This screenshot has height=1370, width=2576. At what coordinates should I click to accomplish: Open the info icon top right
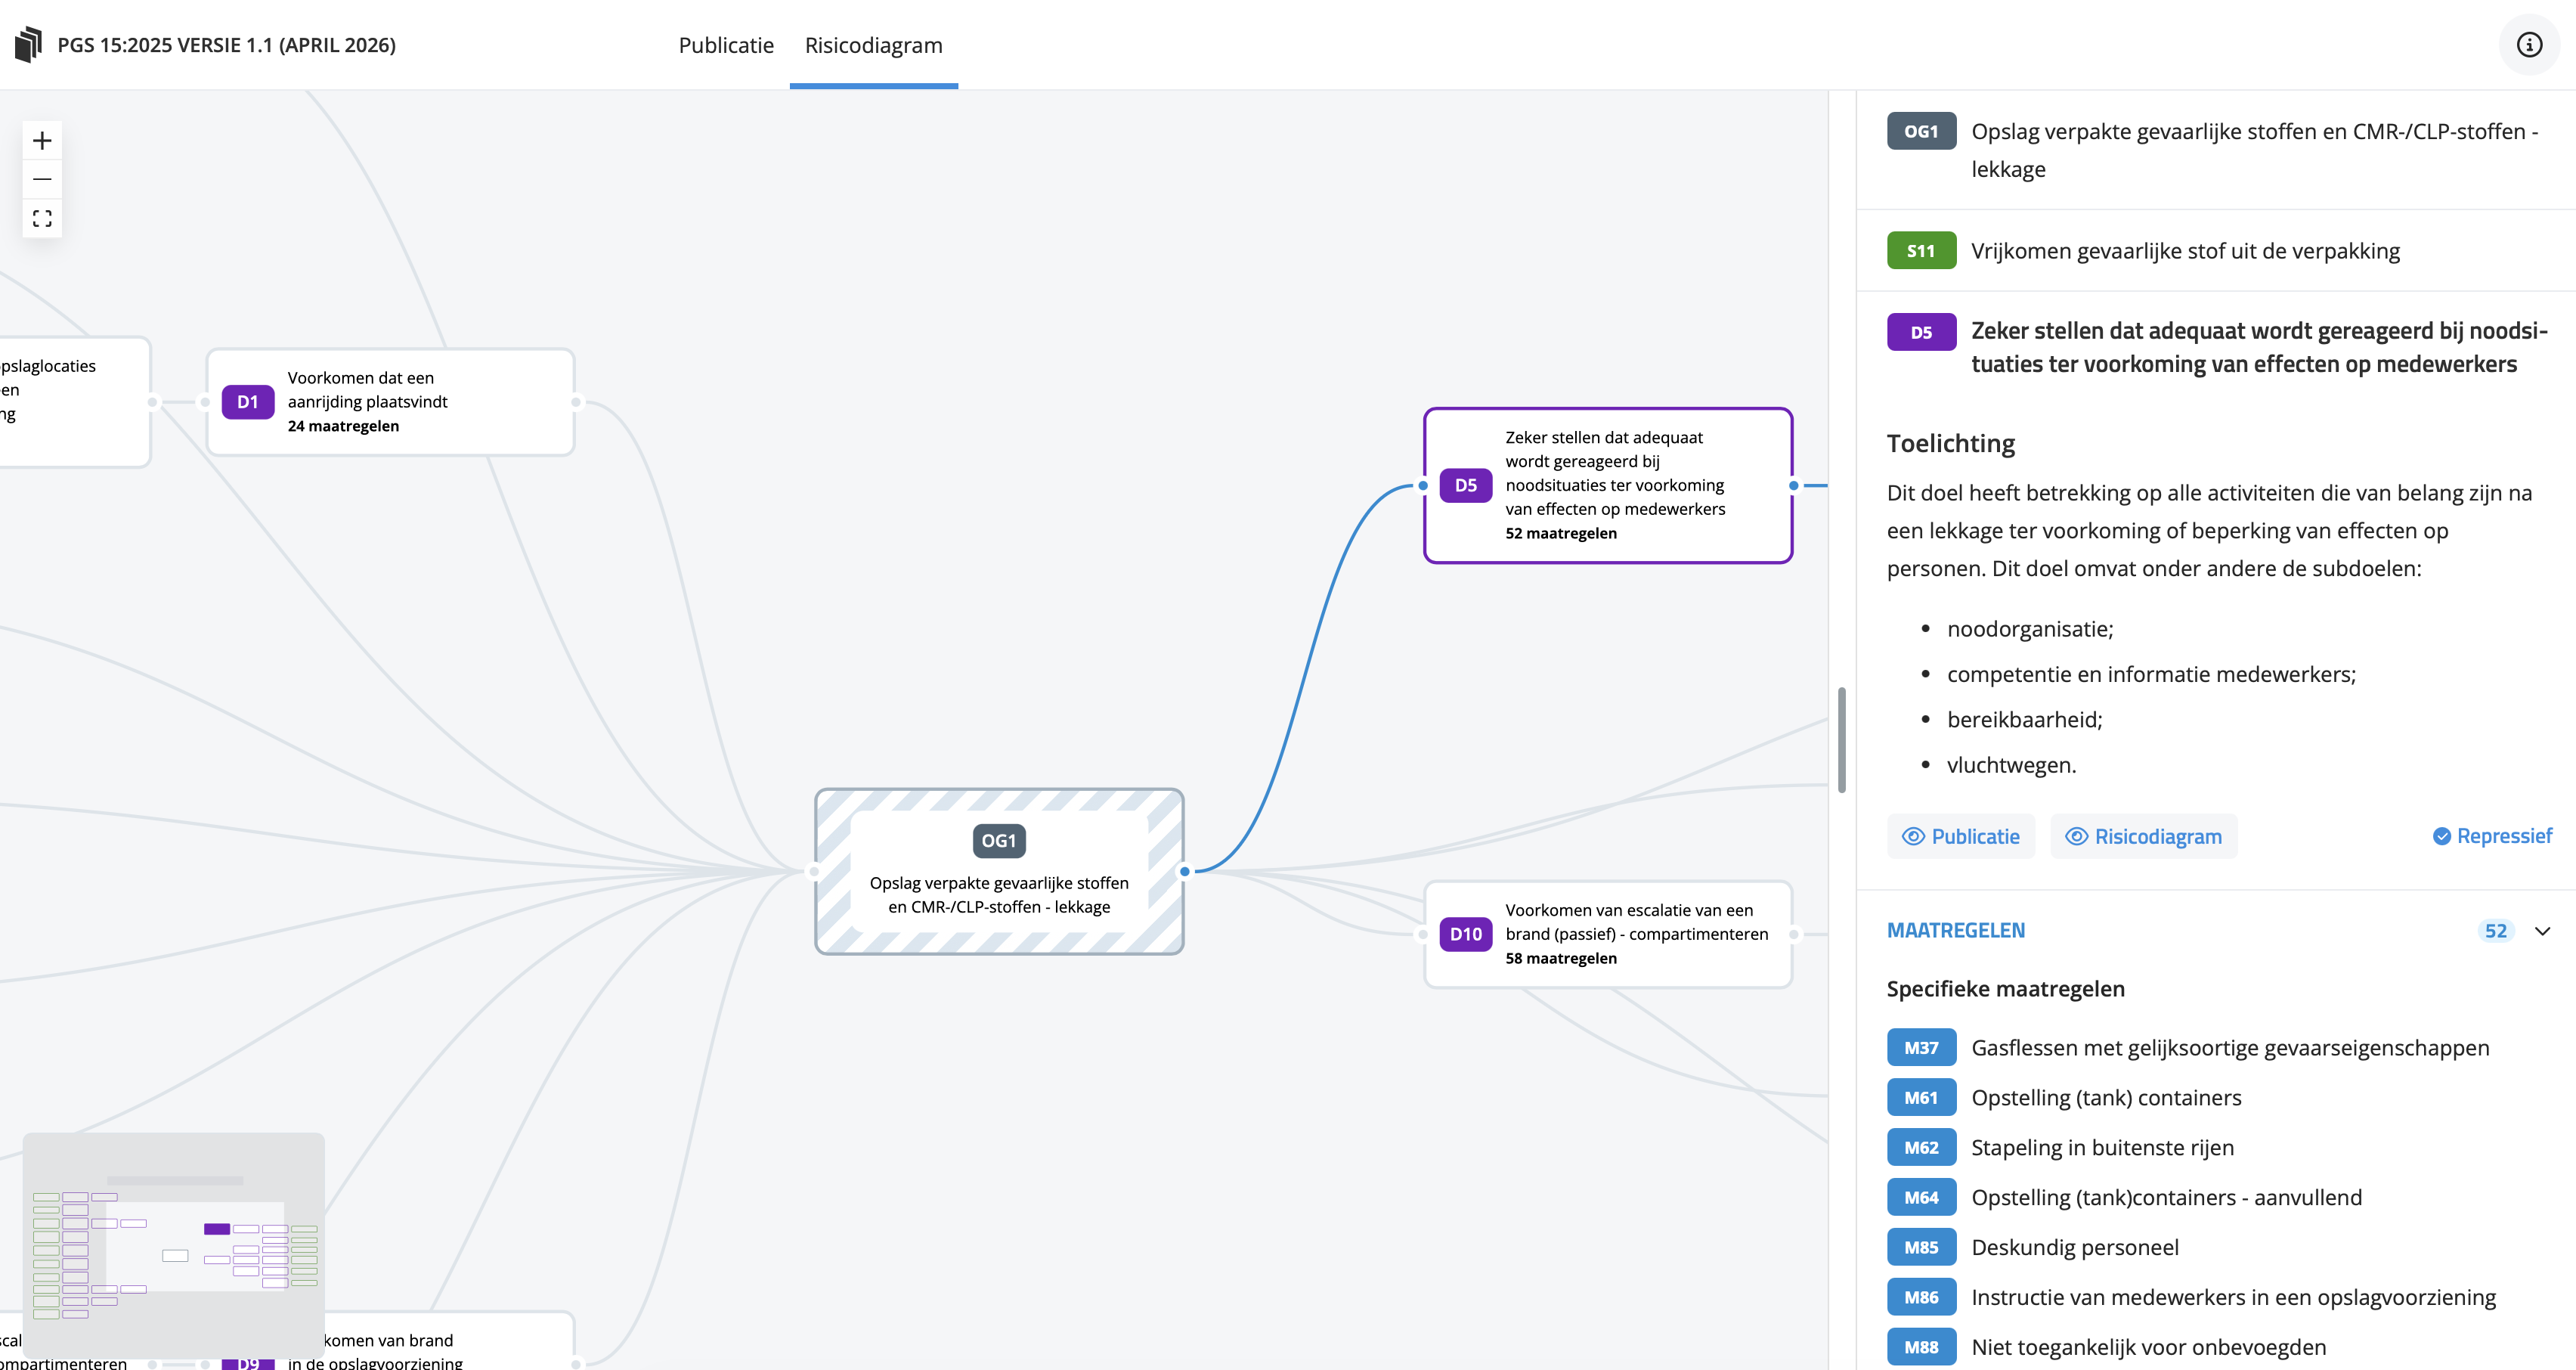[x=2529, y=45]
